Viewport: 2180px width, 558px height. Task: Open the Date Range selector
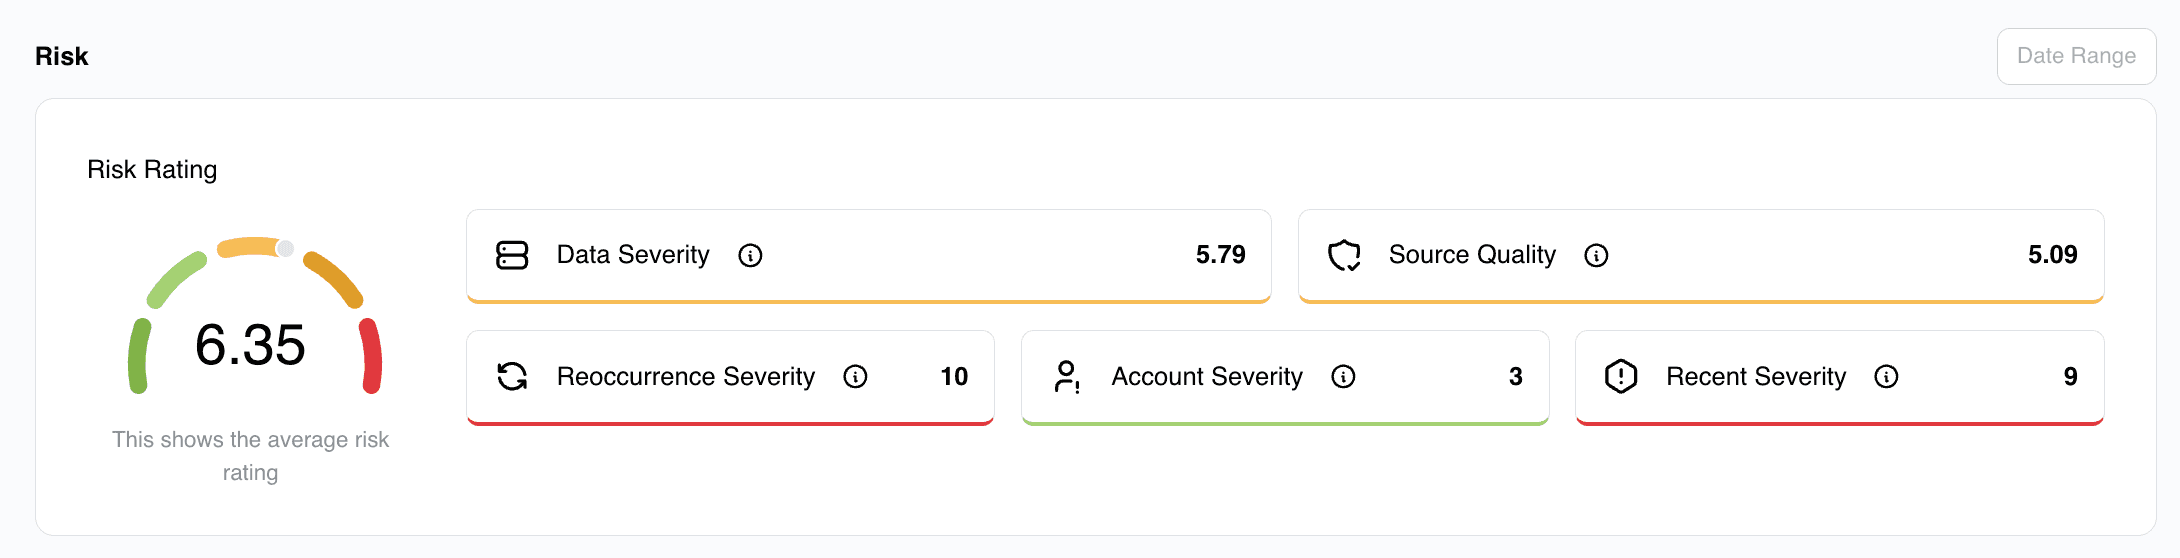[2076, 56]
